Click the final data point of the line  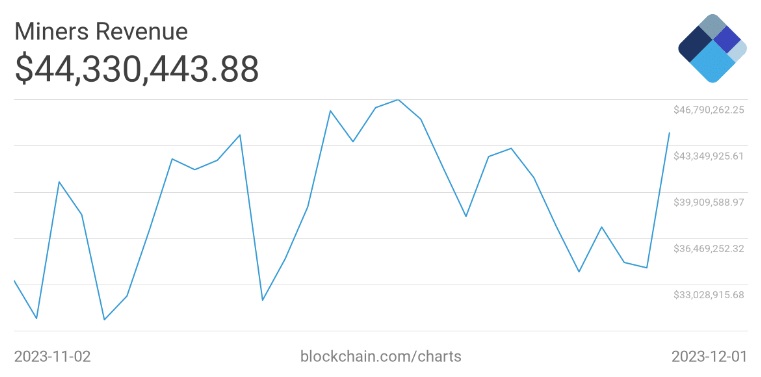670,132
